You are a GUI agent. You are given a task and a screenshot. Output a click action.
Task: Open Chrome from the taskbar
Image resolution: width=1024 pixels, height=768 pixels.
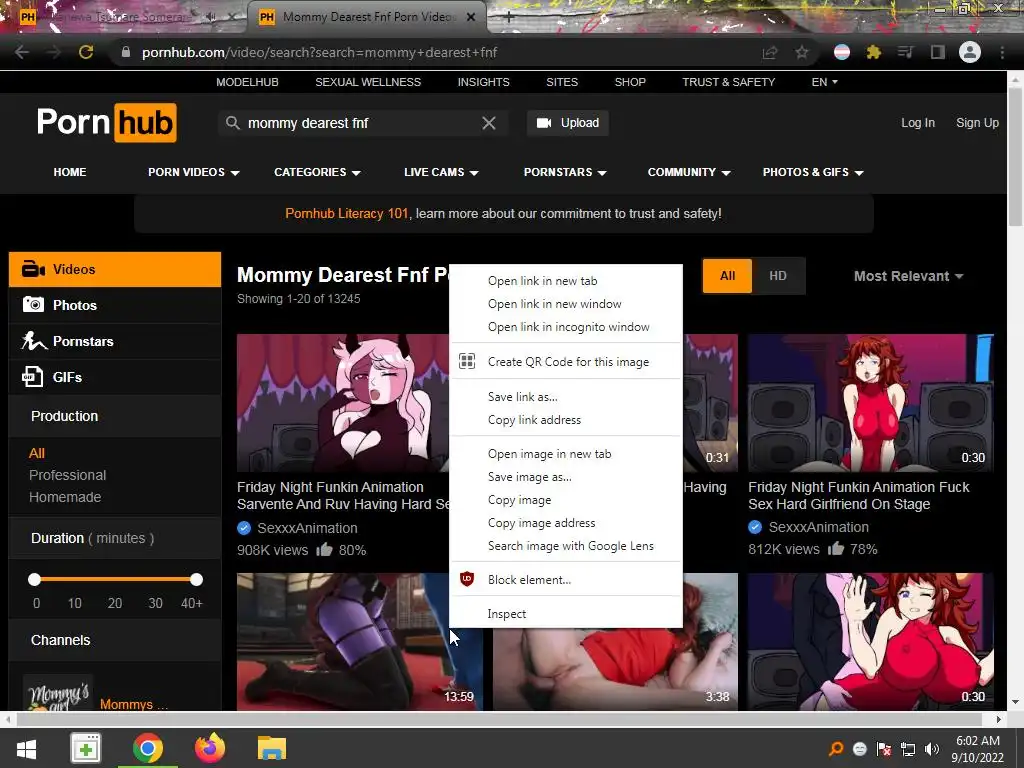click(x=148, y=748)
